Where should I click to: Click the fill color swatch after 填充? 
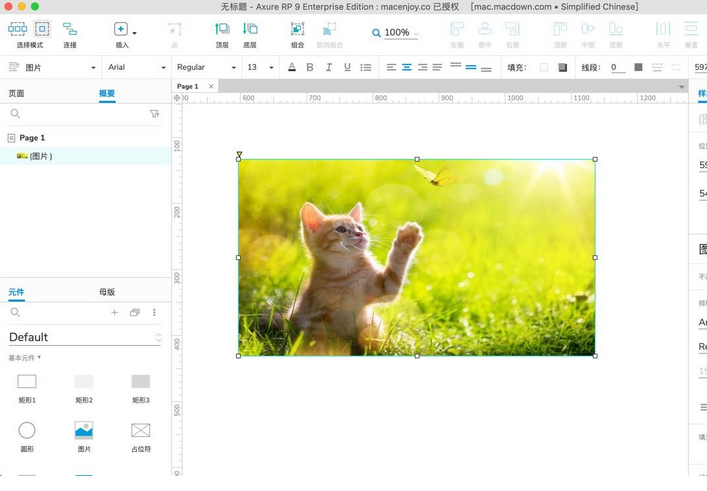tap(544, 68)
